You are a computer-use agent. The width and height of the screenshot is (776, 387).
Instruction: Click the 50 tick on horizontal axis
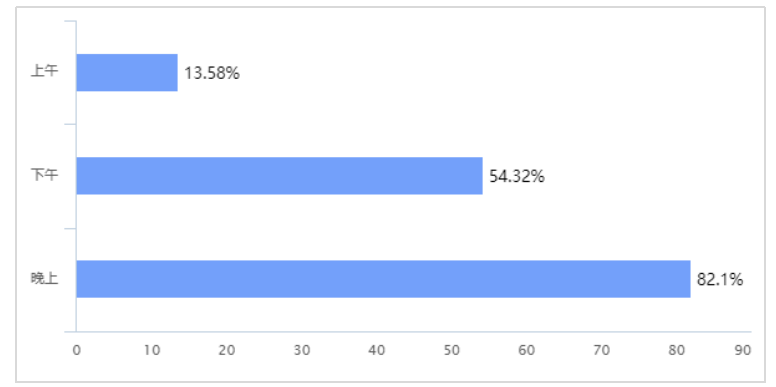[x=452, y=350]
